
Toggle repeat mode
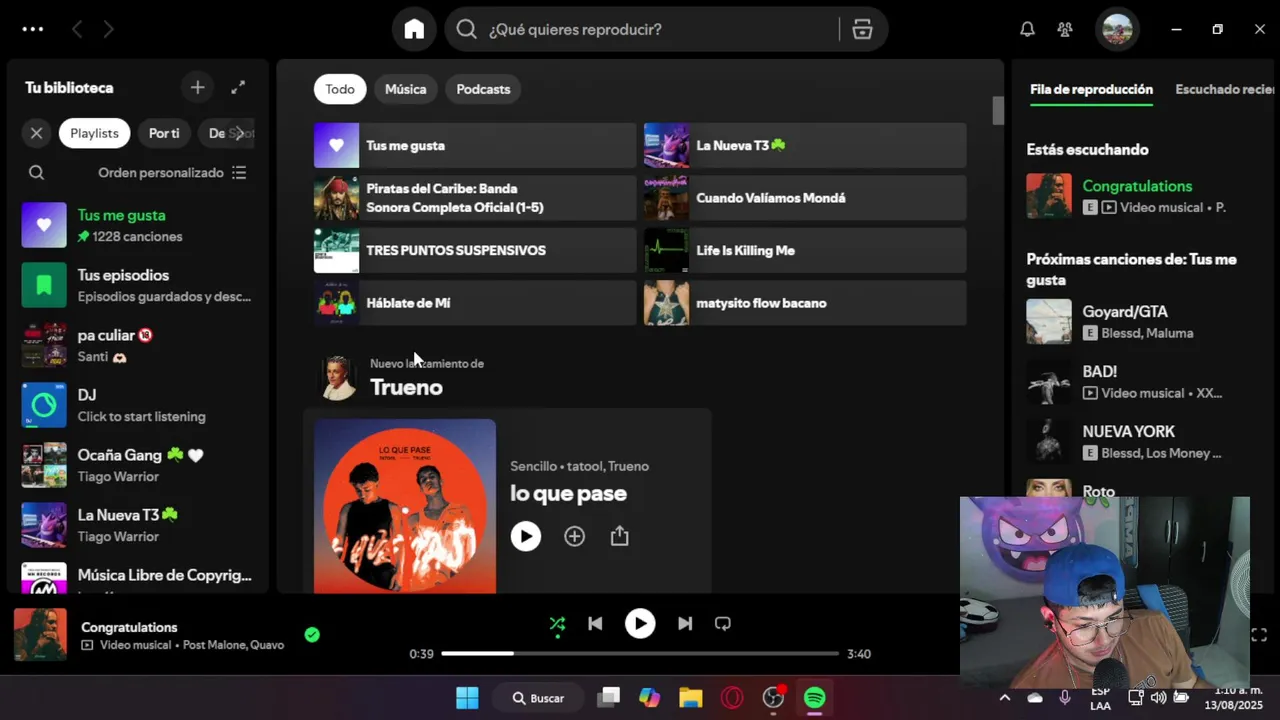[723, 624]
